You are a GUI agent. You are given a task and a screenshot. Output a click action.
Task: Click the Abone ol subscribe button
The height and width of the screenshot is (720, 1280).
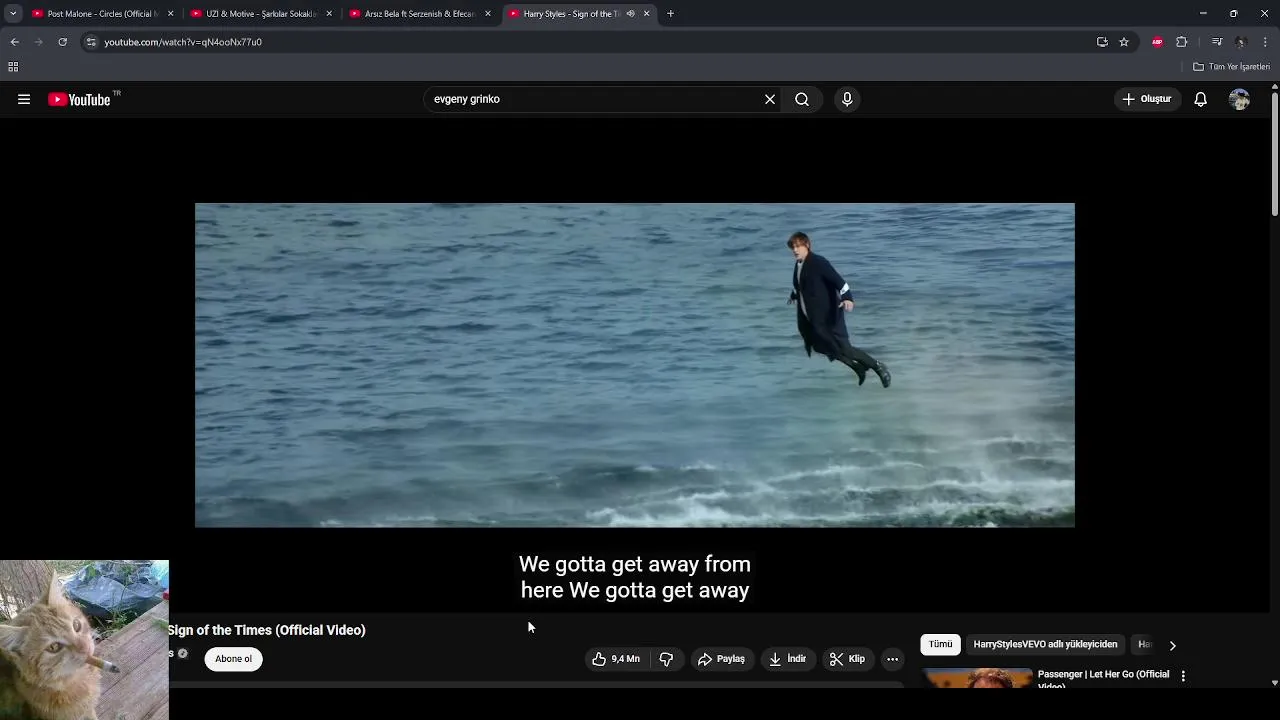(x=234, y=659)
